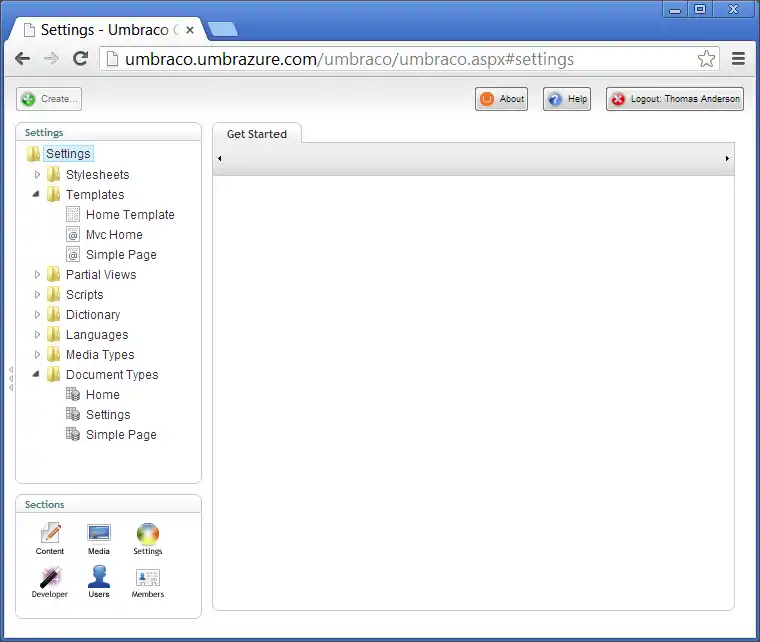Click the Templates folder icon

[53, 194]
